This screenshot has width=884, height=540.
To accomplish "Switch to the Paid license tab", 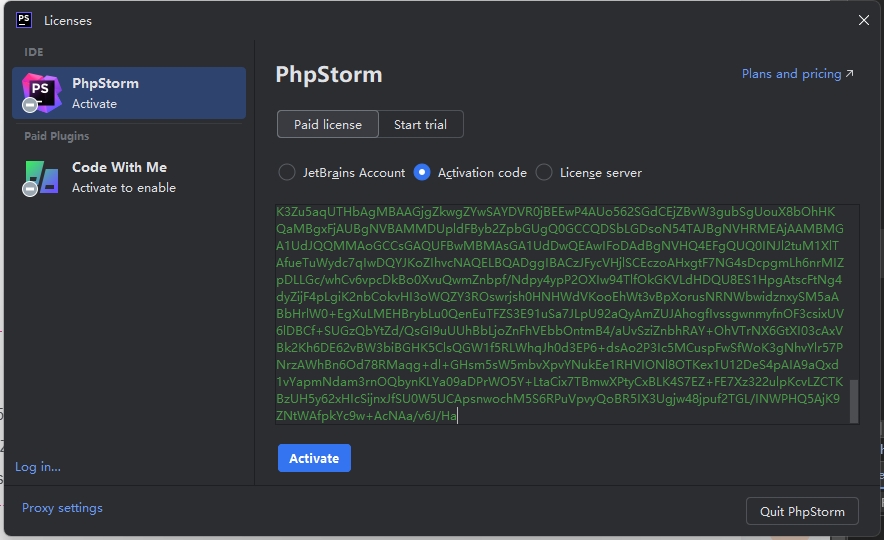I will pyautogui.click(x=328, y=124).
